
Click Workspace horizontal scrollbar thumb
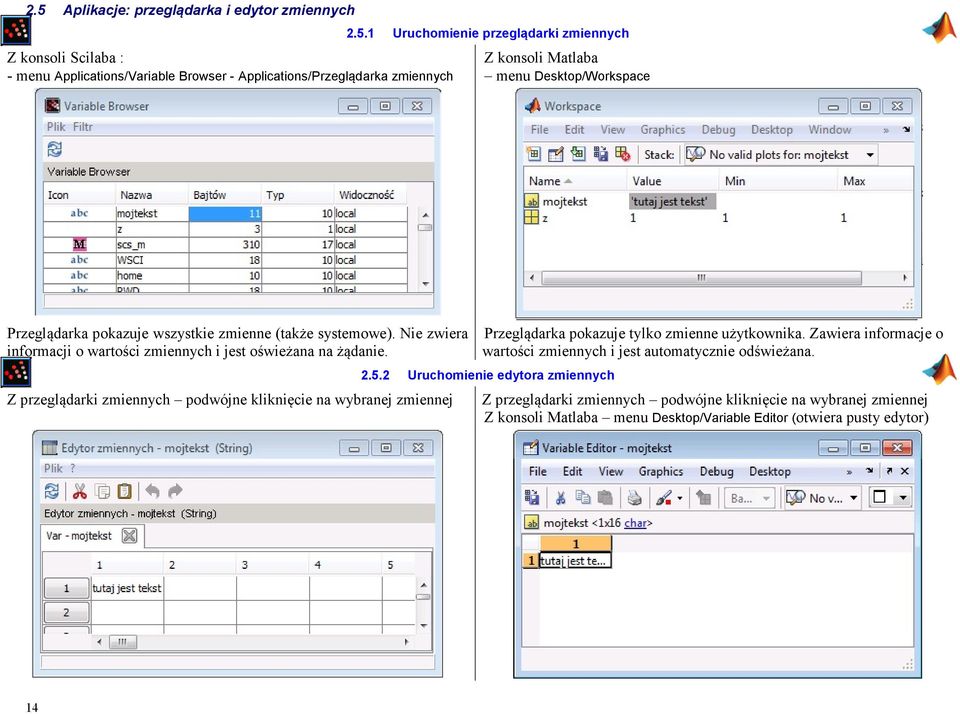click(702, 277)
